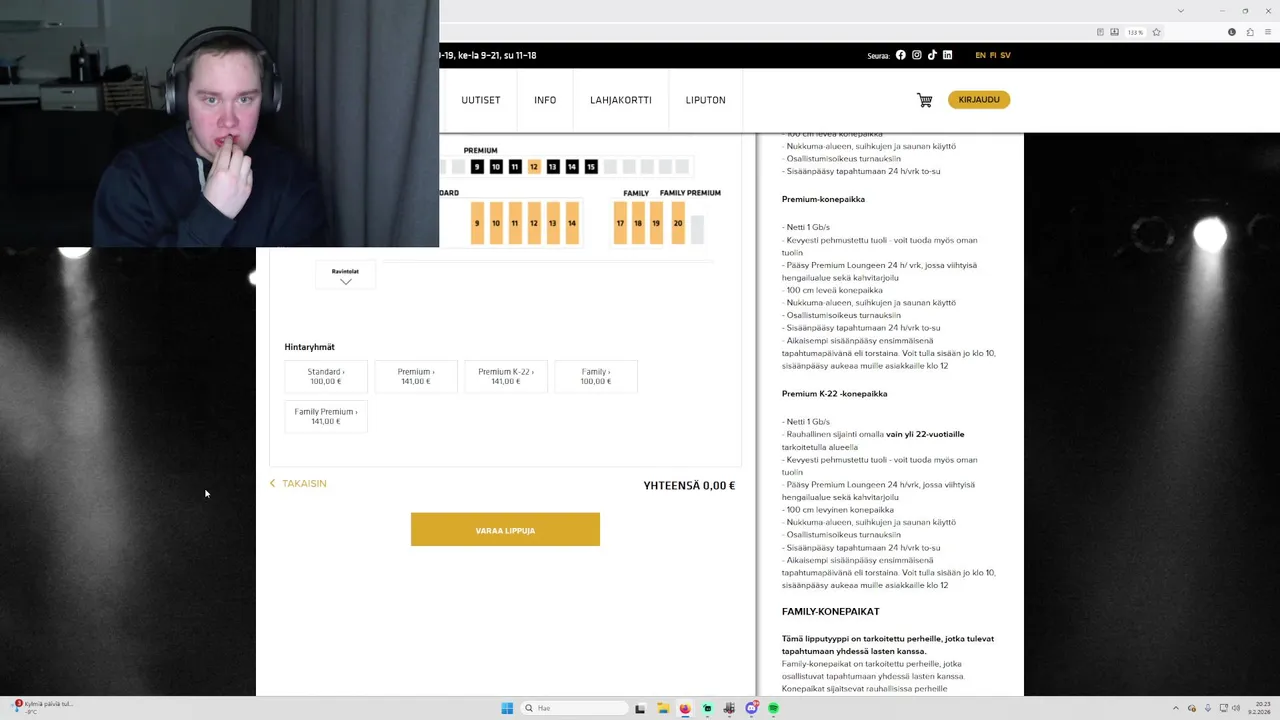Select black Premium seat row 11
The width and height of the screenshot is (1280, 720).
pyautogui.click(x=515, y=167)
